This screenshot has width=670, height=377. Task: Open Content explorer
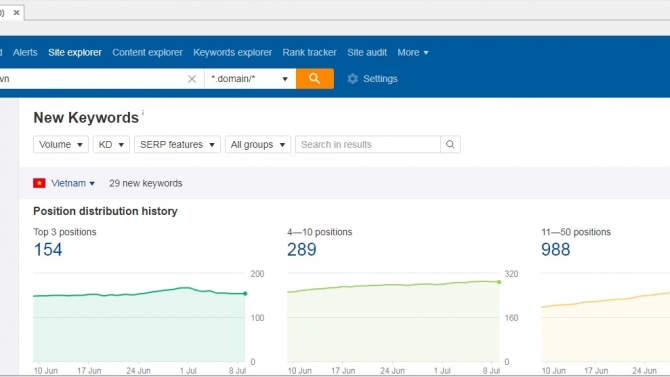147,52
